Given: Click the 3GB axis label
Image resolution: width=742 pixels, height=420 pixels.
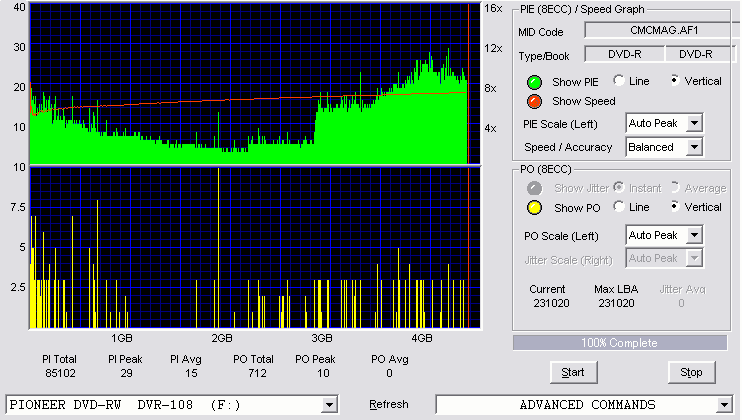Looking at the screenshot, I should 321,338.
